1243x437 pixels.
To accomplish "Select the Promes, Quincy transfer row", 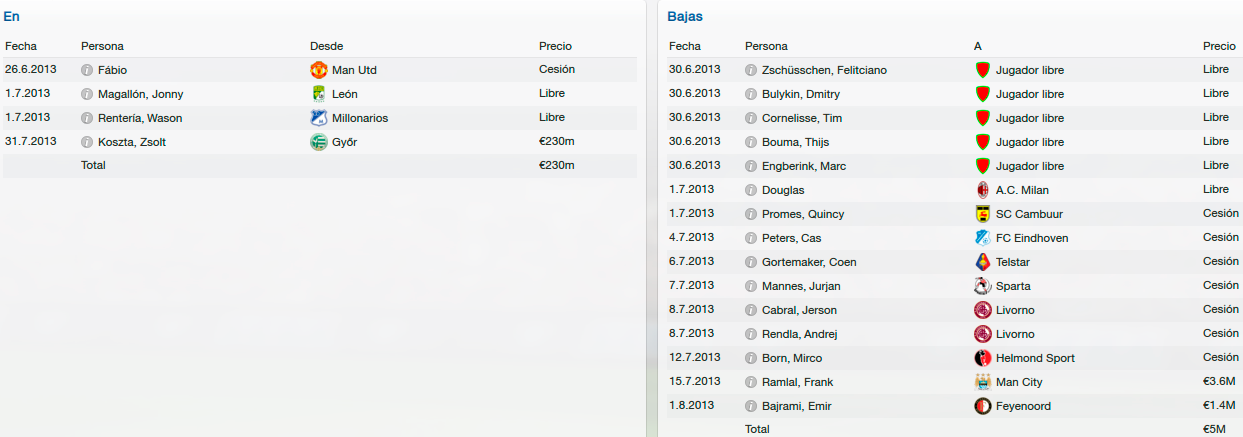I will coord(954,214).
